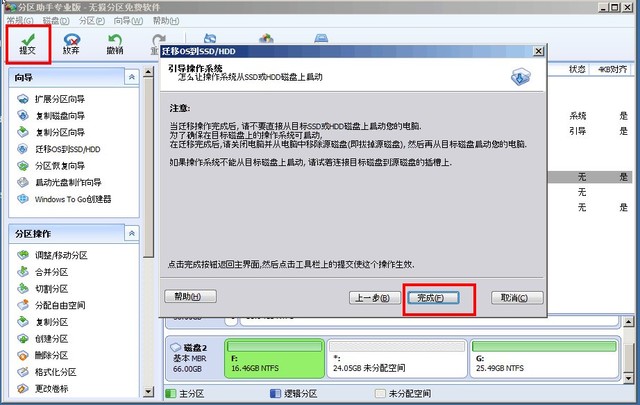The height and width of the screenshot is (405, 640).
Task: Select 合并分区 operation
Action: coord(51,272)
